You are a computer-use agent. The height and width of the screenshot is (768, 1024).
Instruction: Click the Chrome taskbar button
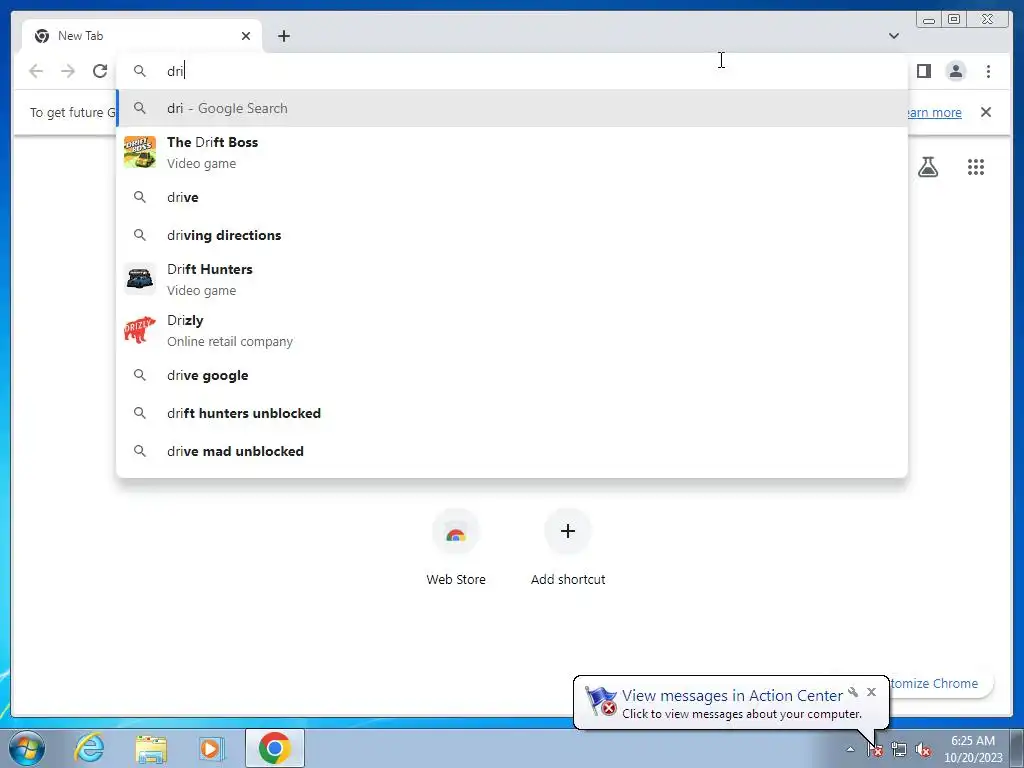[274, 748]
